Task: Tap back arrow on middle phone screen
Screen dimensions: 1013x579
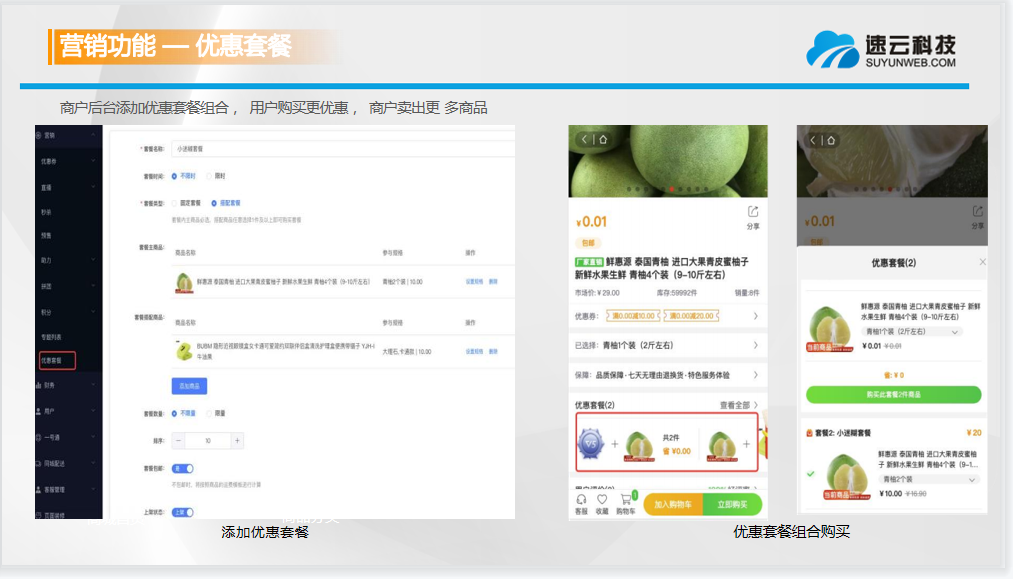Action: pos(585,140)
